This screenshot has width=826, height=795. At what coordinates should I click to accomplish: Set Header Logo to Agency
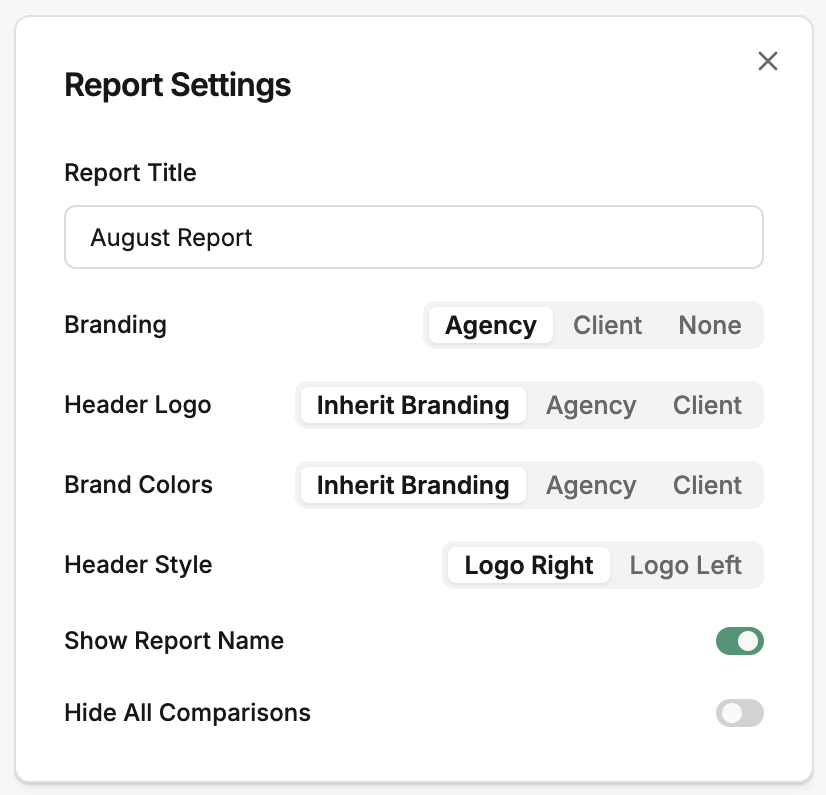pos(591,405)
